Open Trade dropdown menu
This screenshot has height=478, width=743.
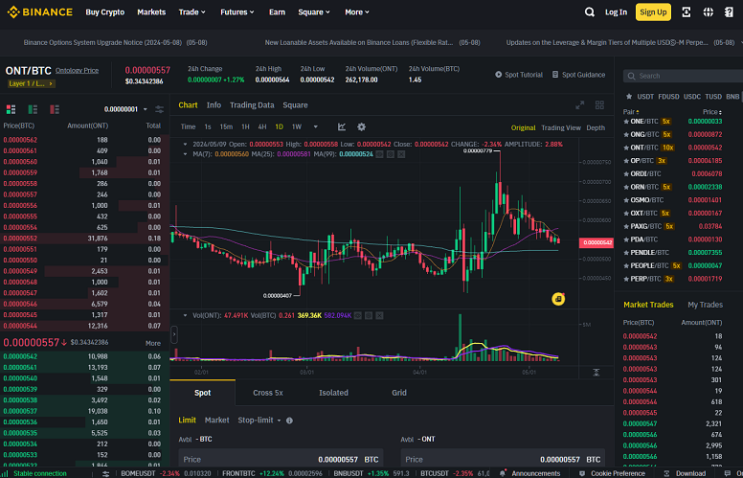(x=192, y=12)
